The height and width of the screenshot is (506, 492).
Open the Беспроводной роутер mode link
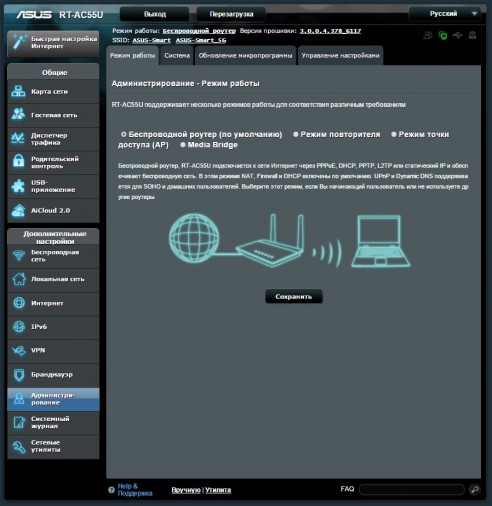click(199, 31)
